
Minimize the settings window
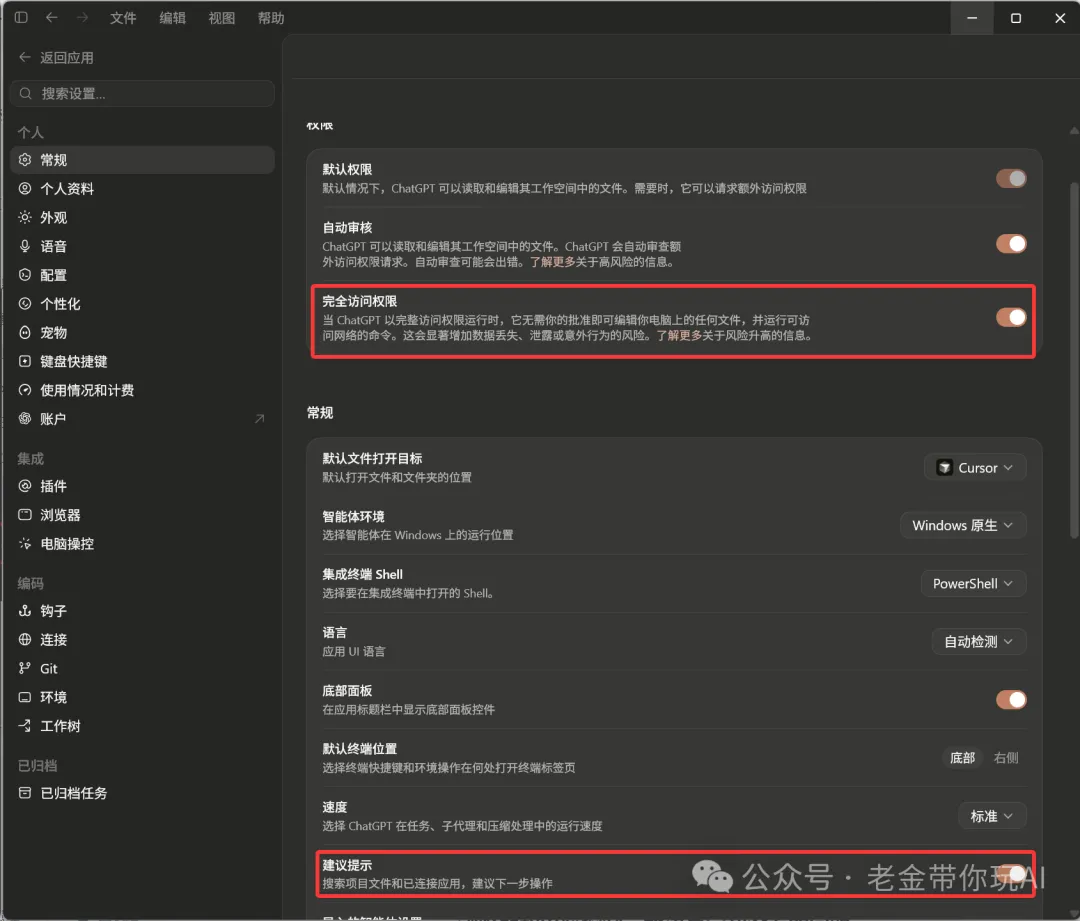pyautogui.click(x=972, y=18)
